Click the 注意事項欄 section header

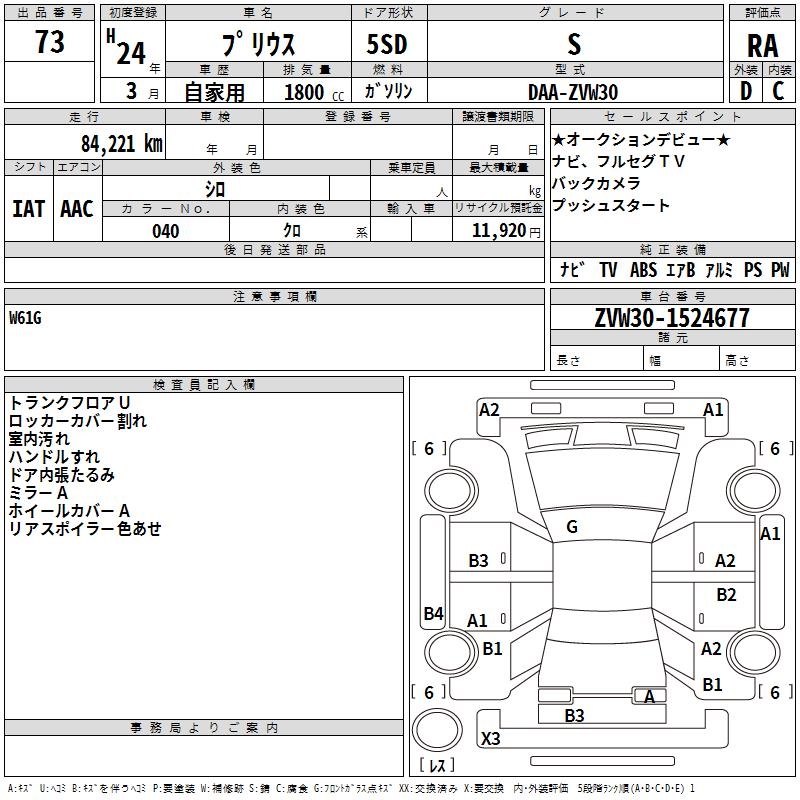(x=275, y=297)
